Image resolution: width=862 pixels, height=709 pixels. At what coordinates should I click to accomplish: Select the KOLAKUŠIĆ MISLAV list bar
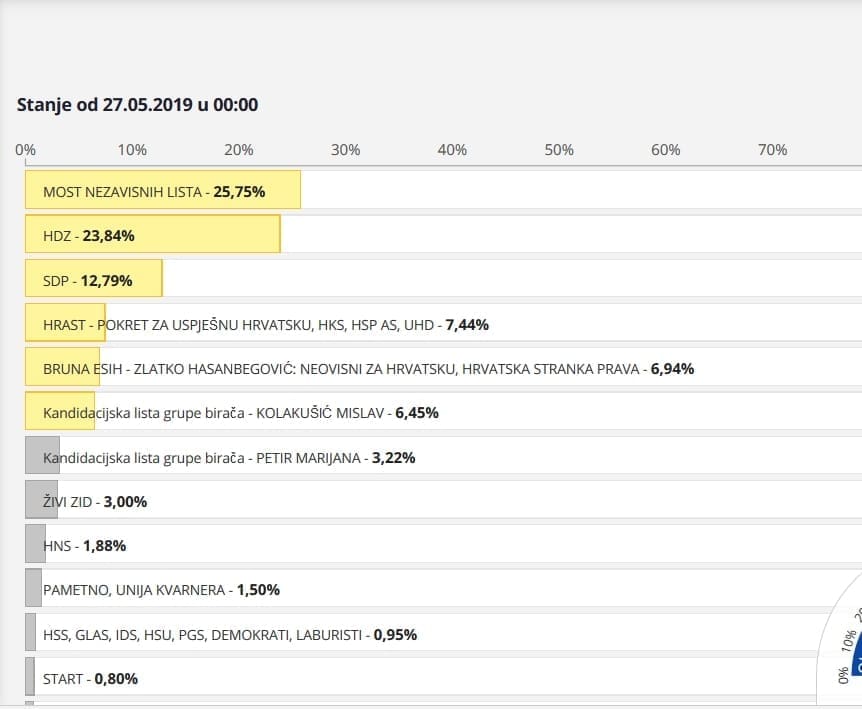[x=60, y=412]
